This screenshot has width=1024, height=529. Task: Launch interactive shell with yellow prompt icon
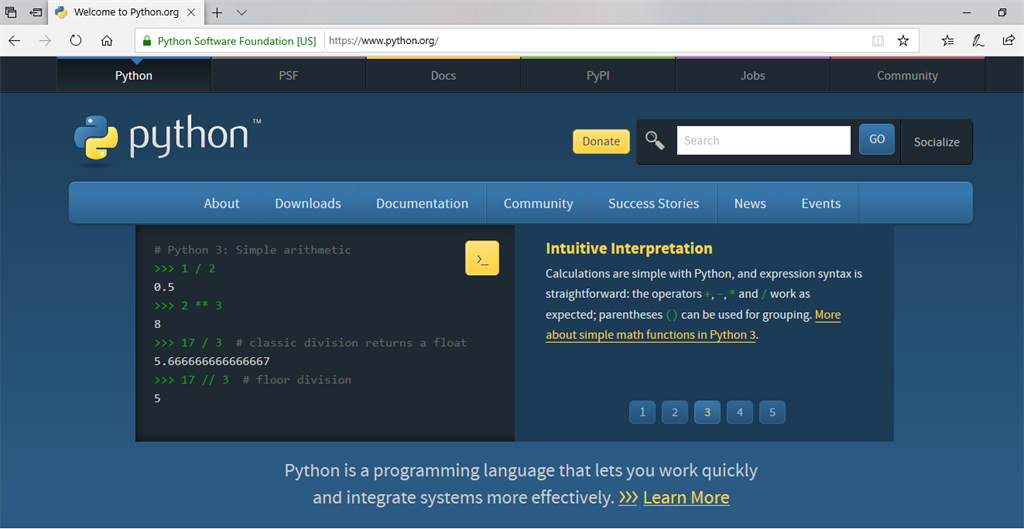pos(482,258)
